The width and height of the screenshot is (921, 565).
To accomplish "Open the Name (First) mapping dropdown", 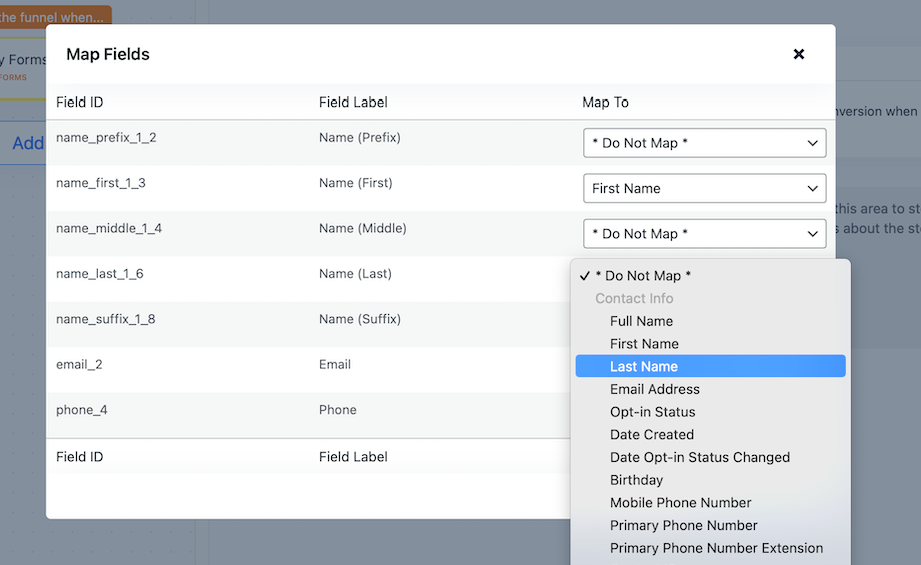I will coord(704,188).
